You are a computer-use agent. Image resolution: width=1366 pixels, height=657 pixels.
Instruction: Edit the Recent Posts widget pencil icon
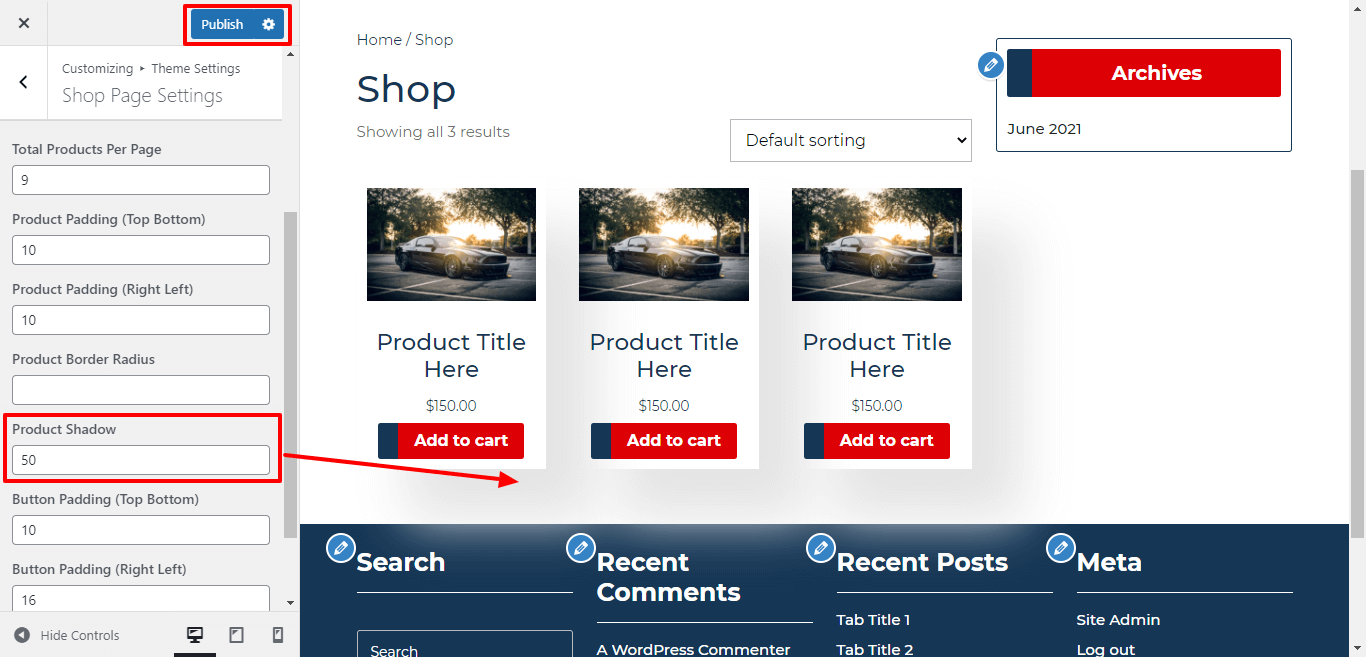(x=821, y=548)
